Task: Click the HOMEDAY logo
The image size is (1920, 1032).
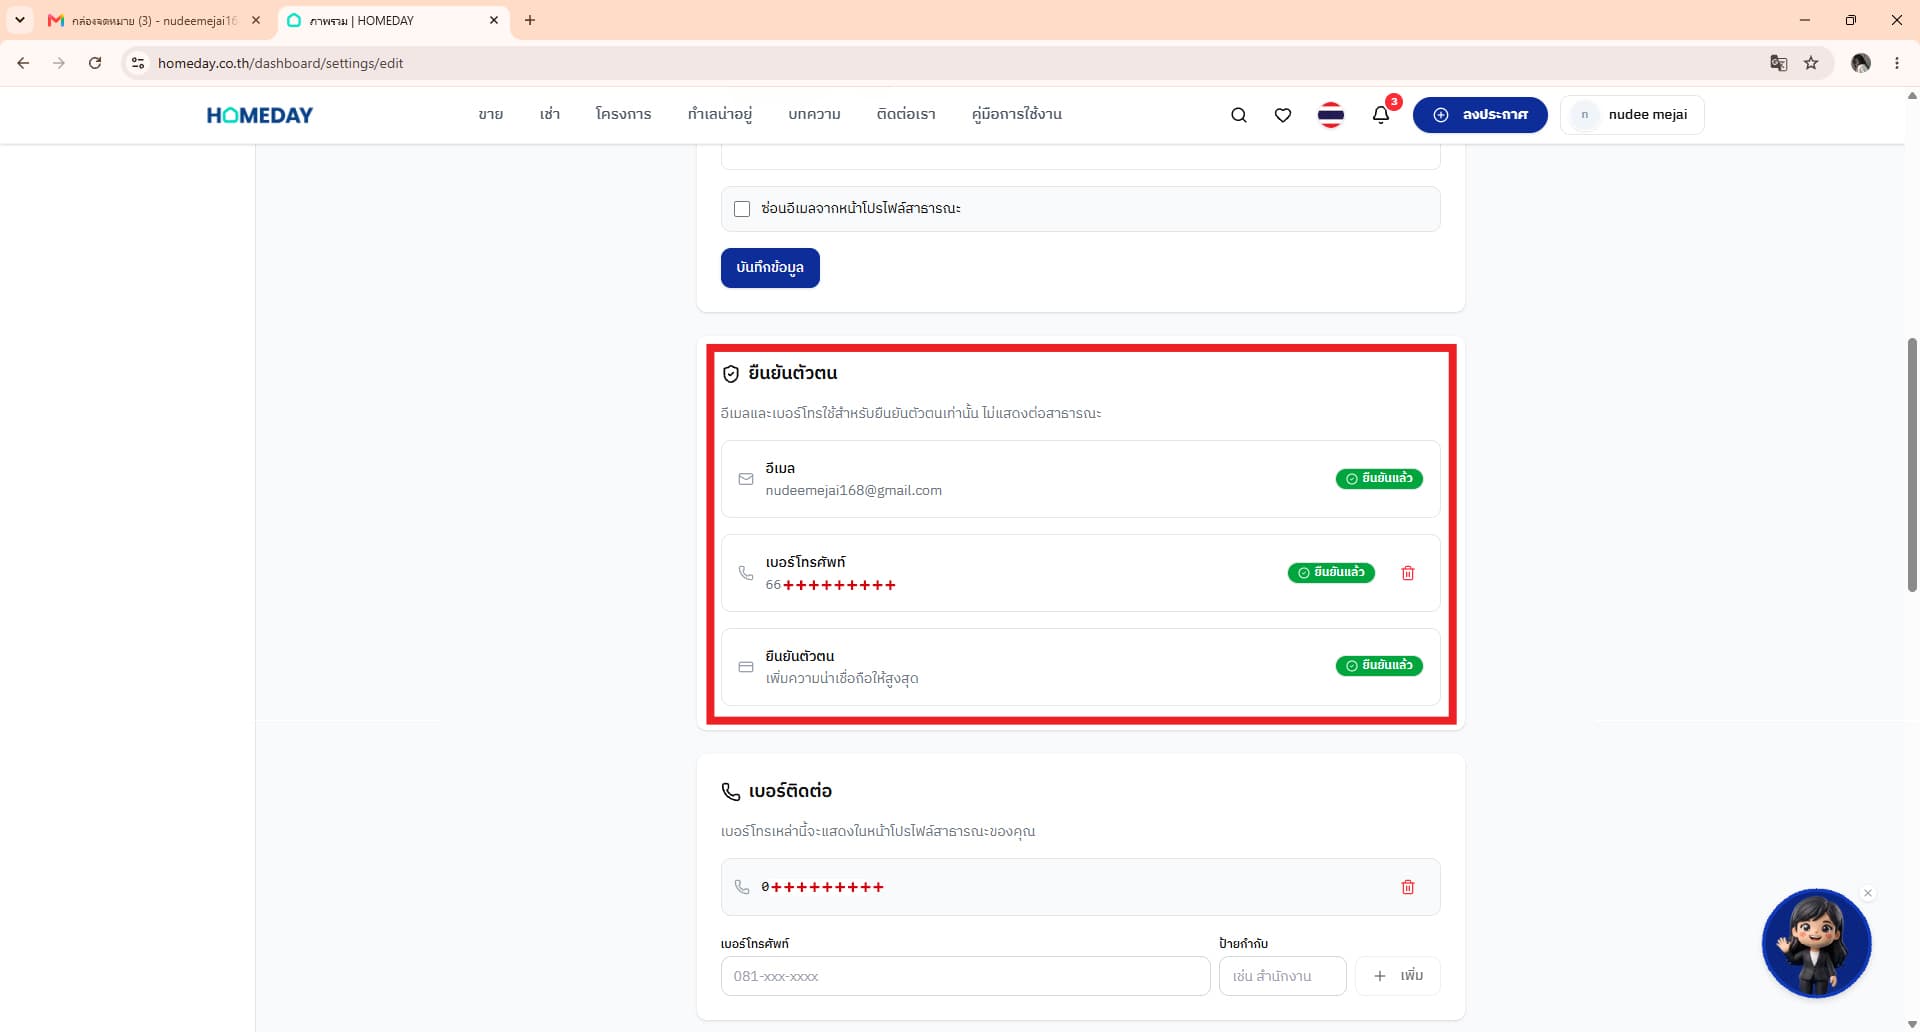Action: pyautogui.click(x=260, y=115)
